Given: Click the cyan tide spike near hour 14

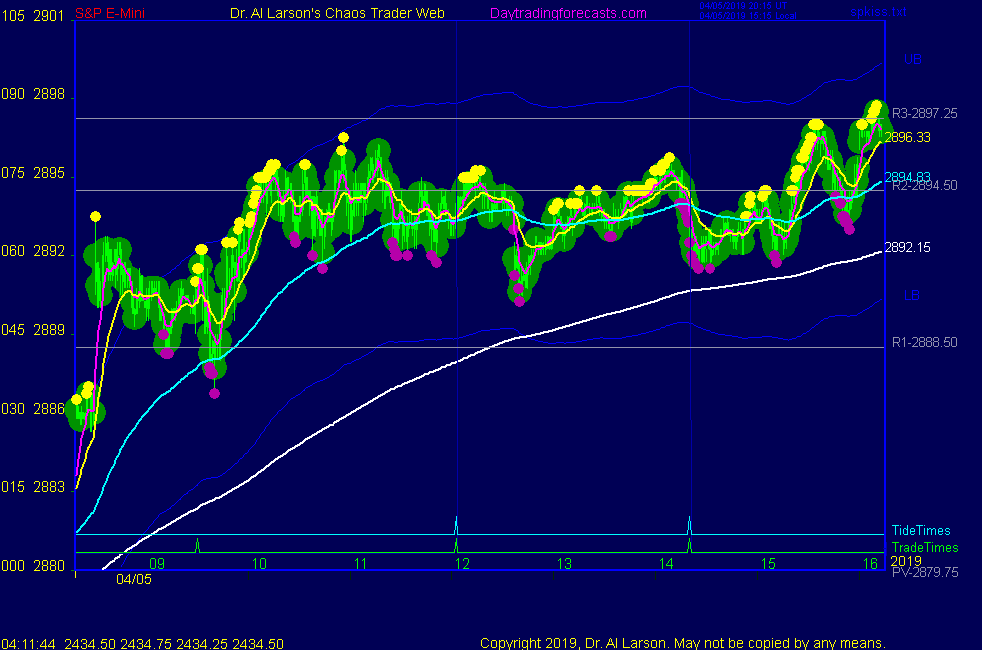Looking at the screenshot, I should [x=690, y=525].
